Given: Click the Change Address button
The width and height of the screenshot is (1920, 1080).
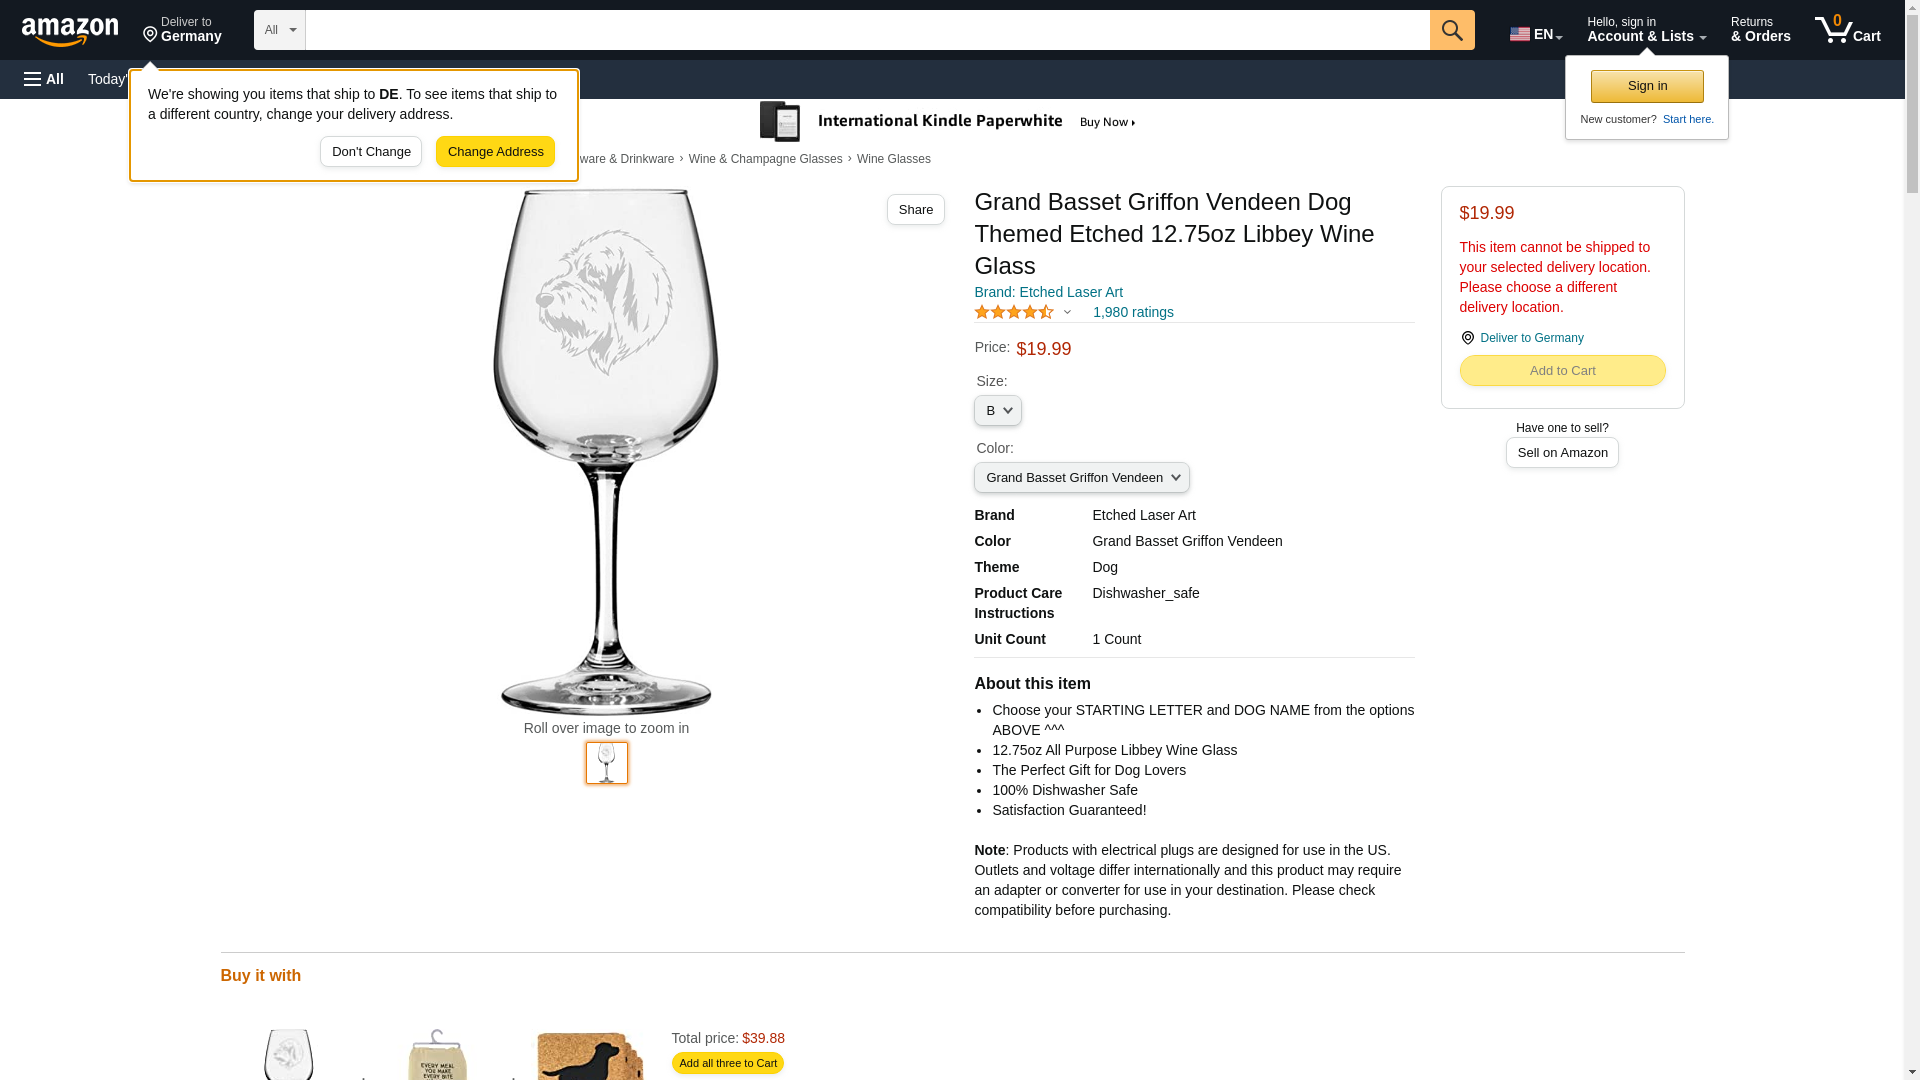Looking at the screenshot, I should [495, 152].
